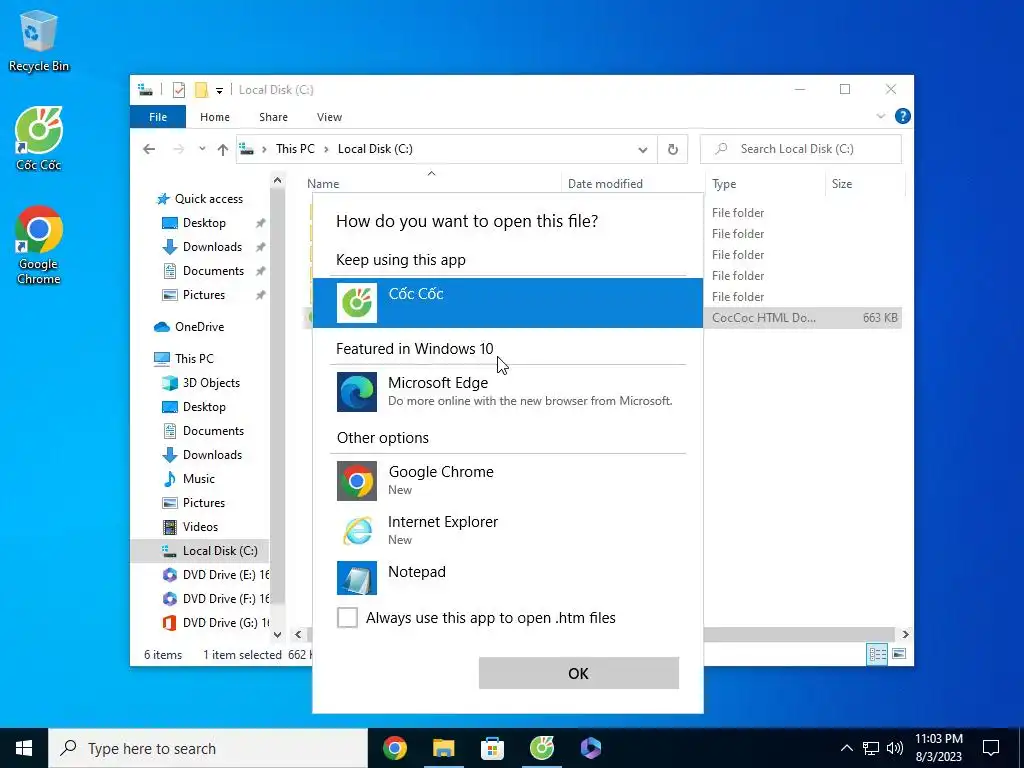The width and height of the screenshot is (1024, 768).
Task: Switch to the Home ribbon tab
Action: [x=215, y=117]
